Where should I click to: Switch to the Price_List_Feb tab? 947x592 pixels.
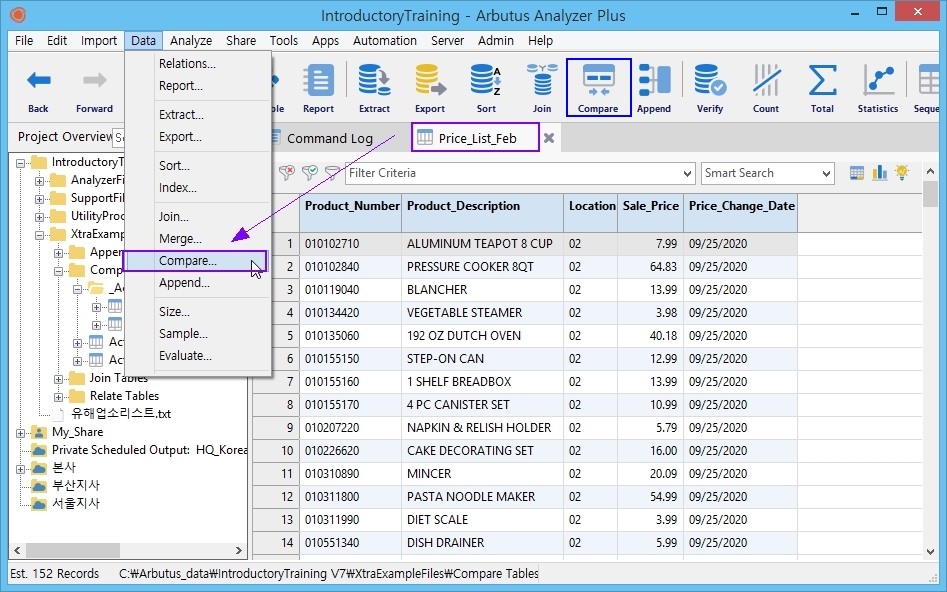[476, 138]
